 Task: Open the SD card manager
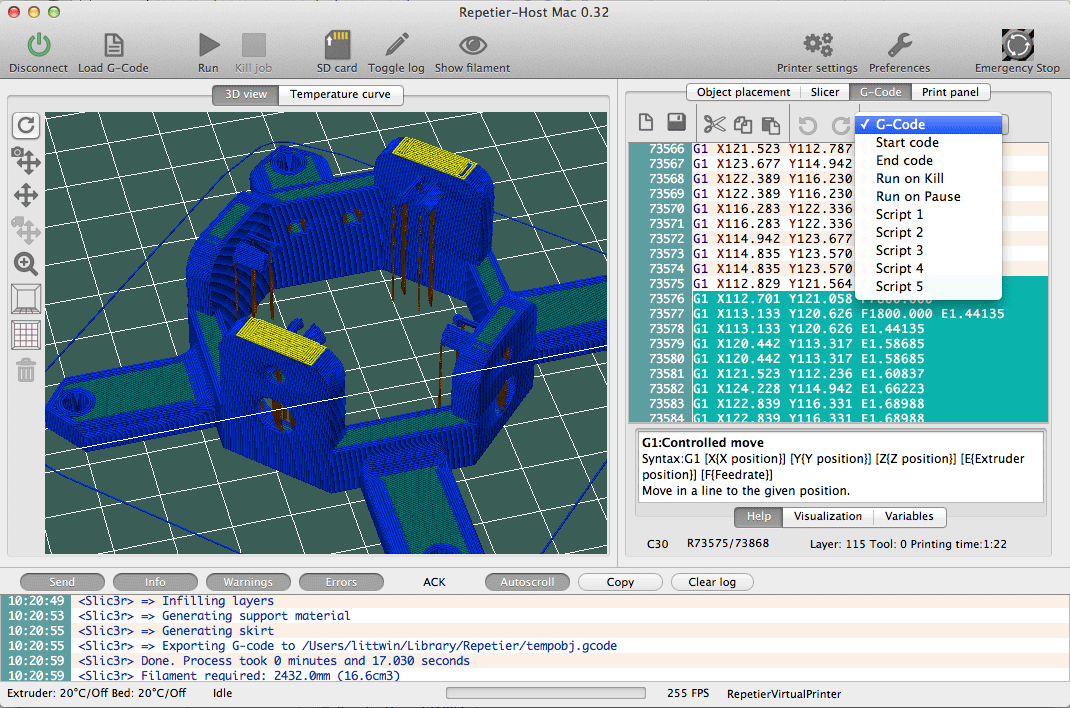[337, 45]
